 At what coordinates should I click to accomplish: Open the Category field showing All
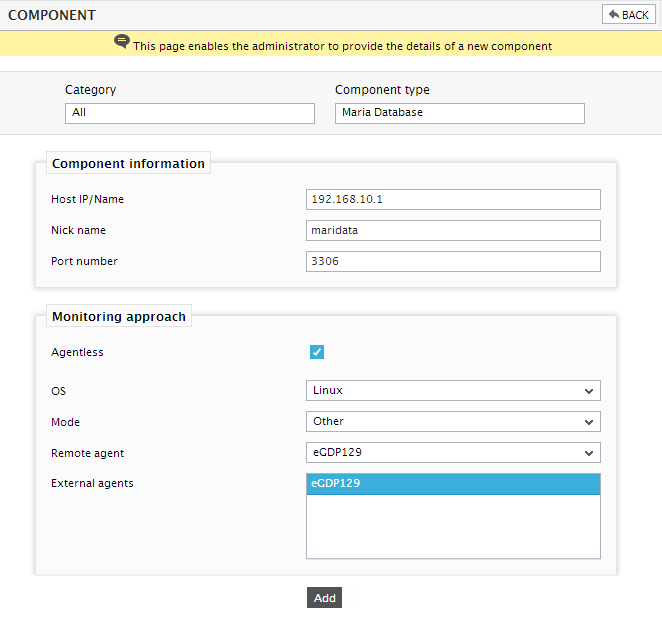[x=190, y=113]
